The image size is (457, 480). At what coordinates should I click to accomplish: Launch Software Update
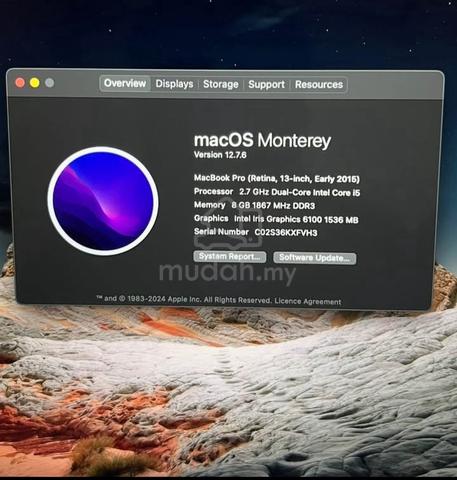(x=315, y=258)
